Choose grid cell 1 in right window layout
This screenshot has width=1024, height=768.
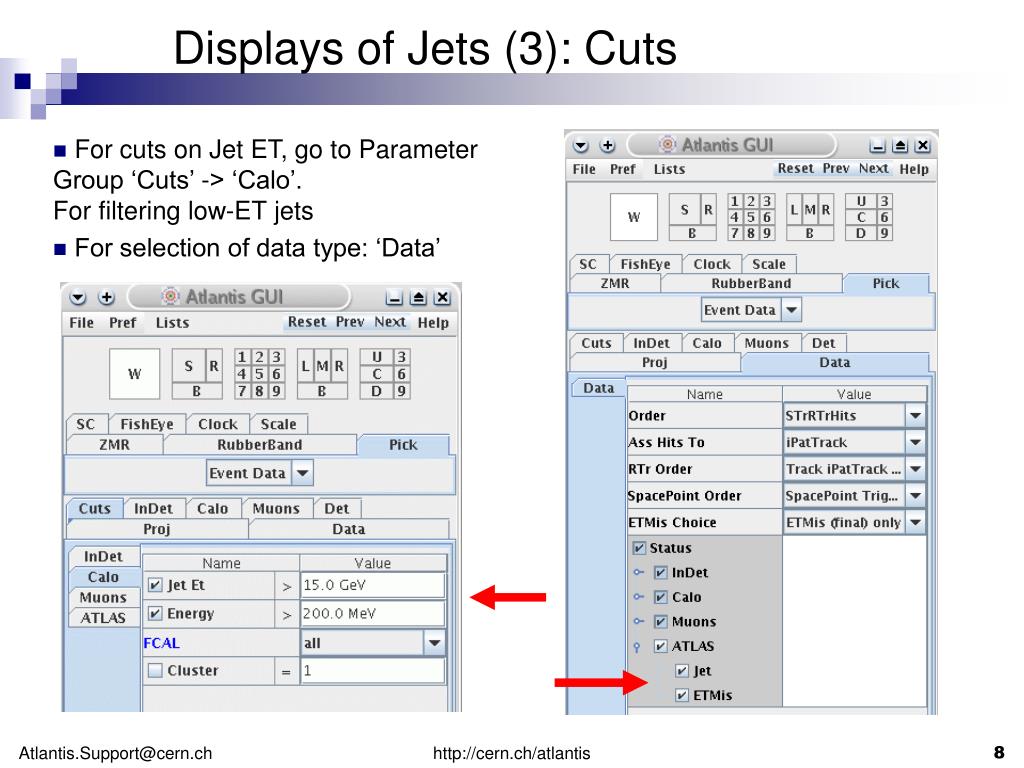click(735, 201)
